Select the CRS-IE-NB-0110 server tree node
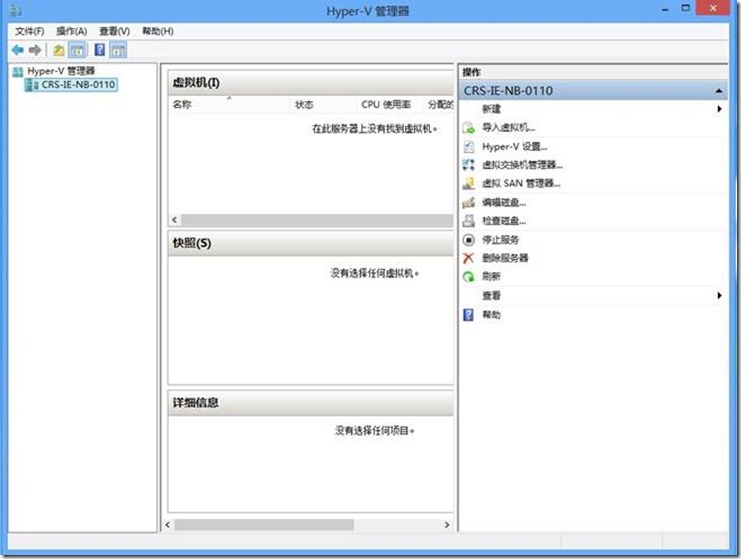Image resolution: width=741 pixels, height=559 pixels. [78, 85]
